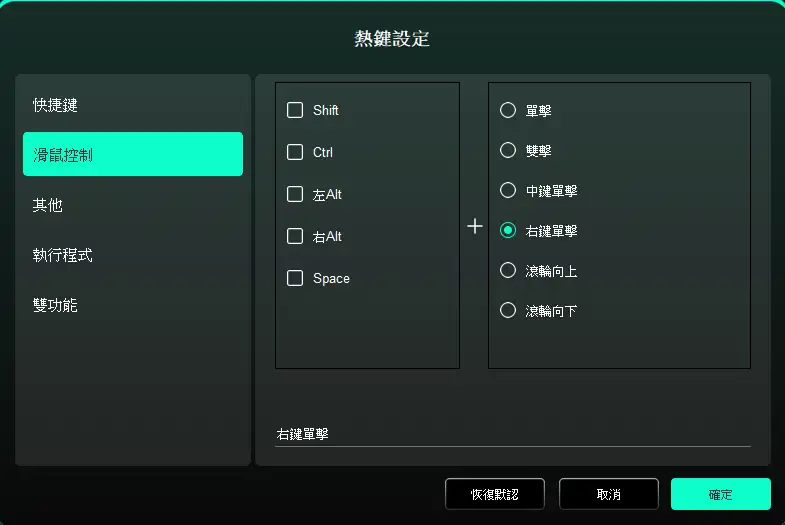Switch to the 雙功能 tab

click(x=133, y=305)
